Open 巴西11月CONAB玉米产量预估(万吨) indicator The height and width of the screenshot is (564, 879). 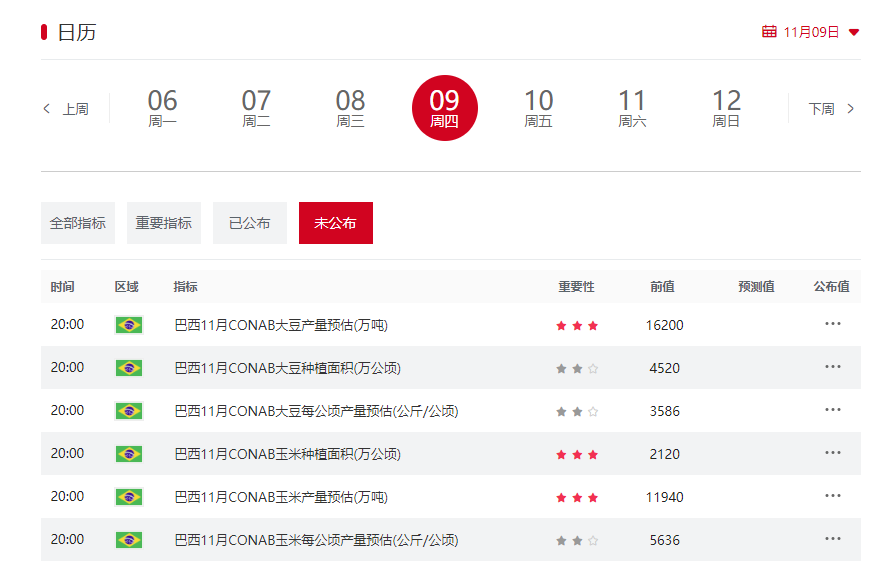tap(281, 497)
